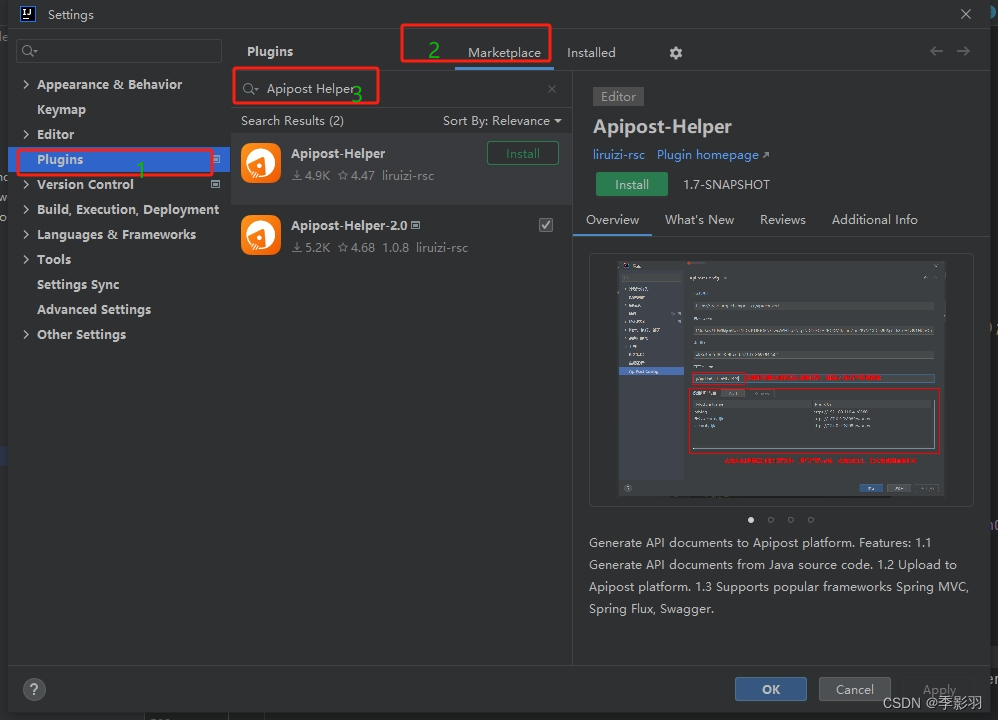Image resolution: width=998 pixels, height=720 pixels.
Task: Select Settings Sync in the tree
Action: [78, 285]
